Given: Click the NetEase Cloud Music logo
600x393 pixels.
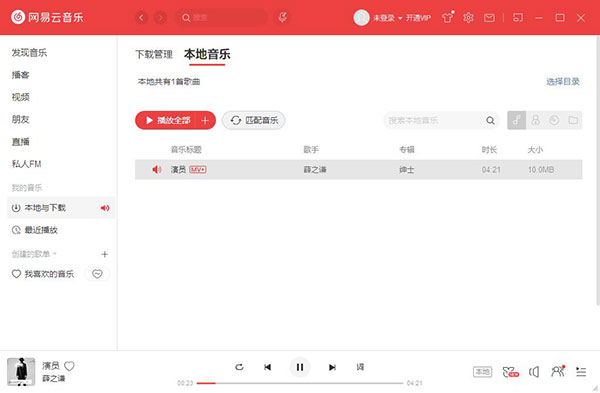Looking at the screenshot, I should pyautogui.click(x=47, y=17).
